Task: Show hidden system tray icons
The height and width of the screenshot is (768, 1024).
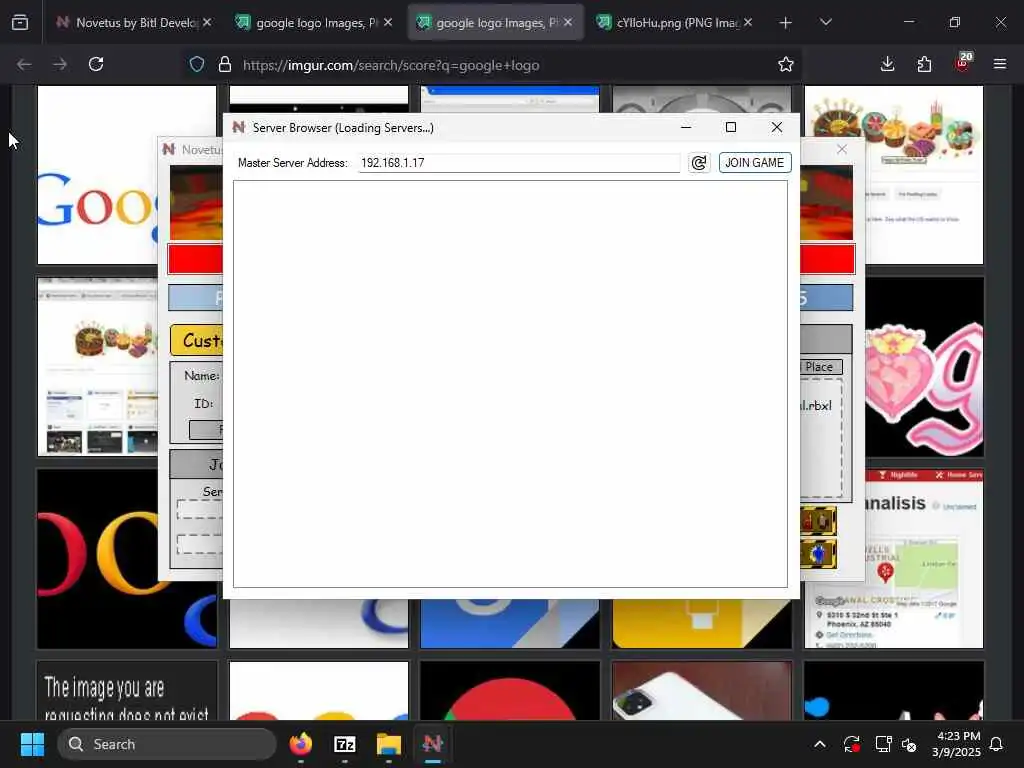Action: click(x=820, y=744)
